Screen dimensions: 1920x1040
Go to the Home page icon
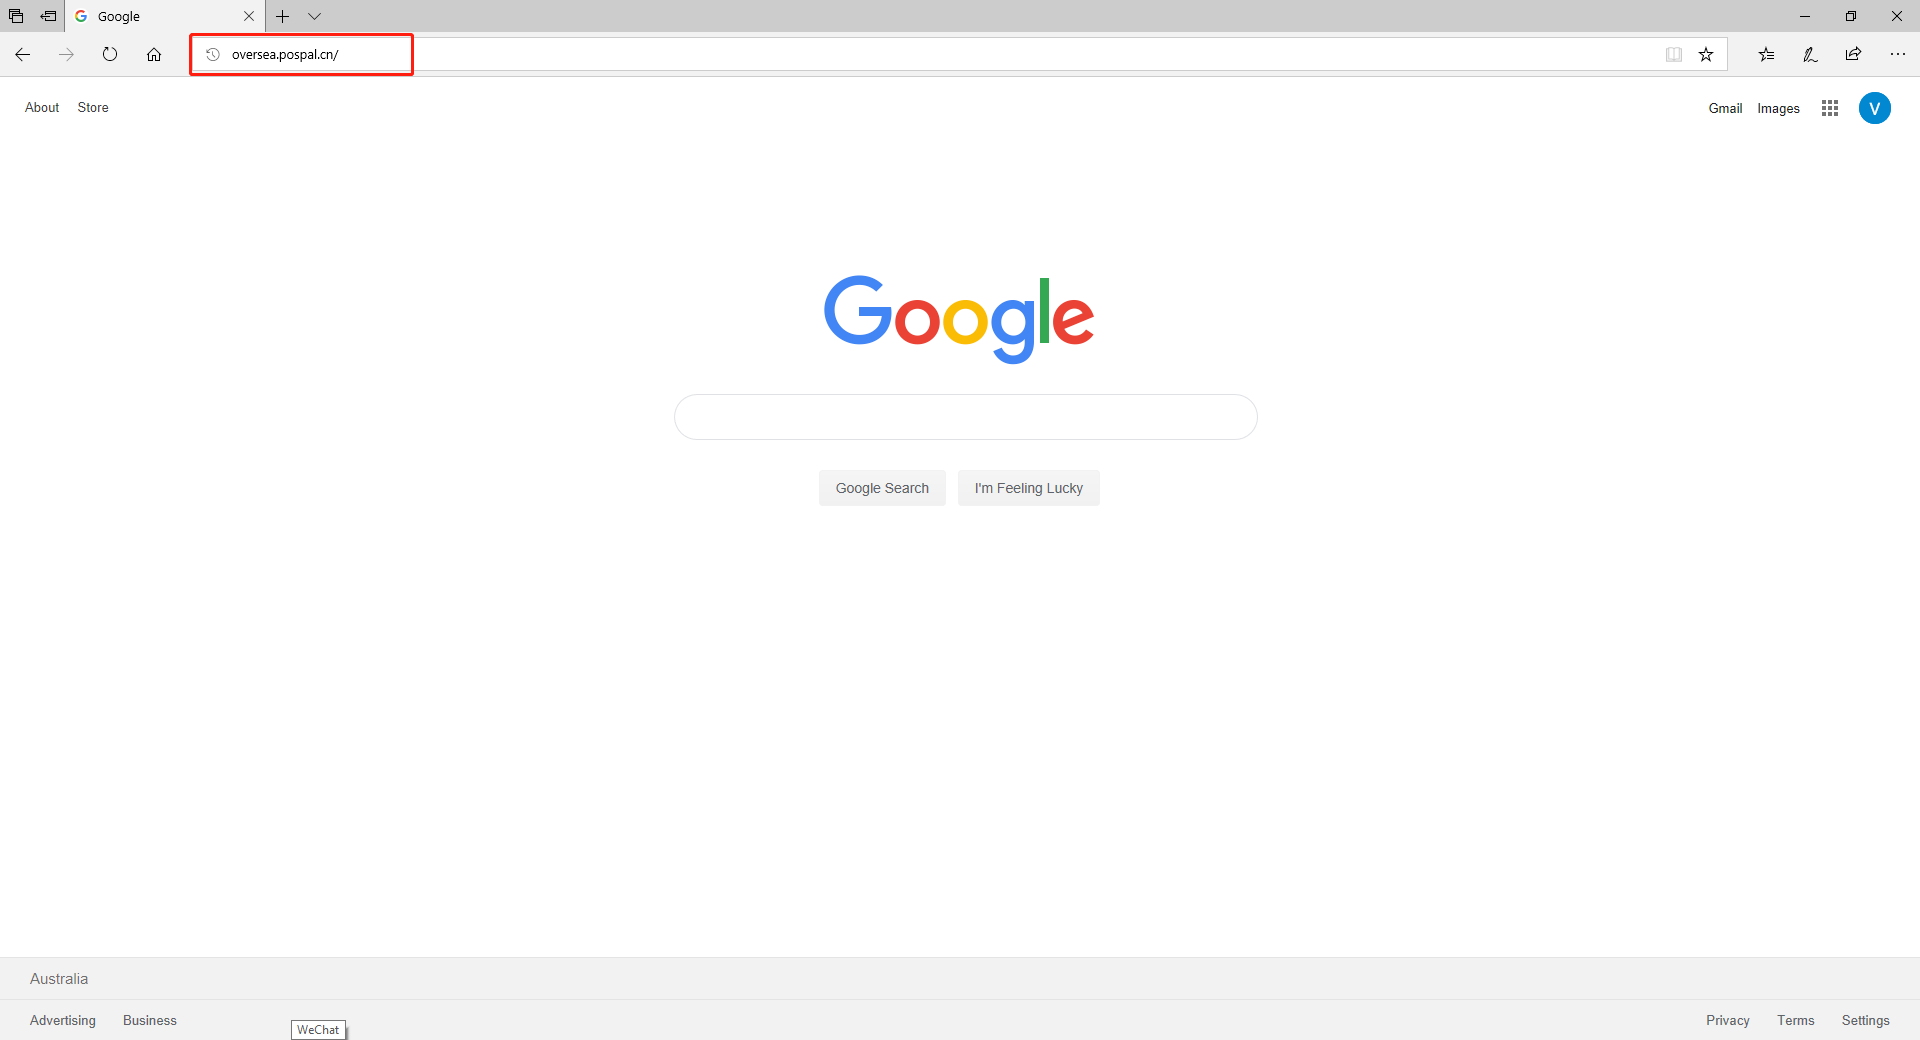click(154, 54)
